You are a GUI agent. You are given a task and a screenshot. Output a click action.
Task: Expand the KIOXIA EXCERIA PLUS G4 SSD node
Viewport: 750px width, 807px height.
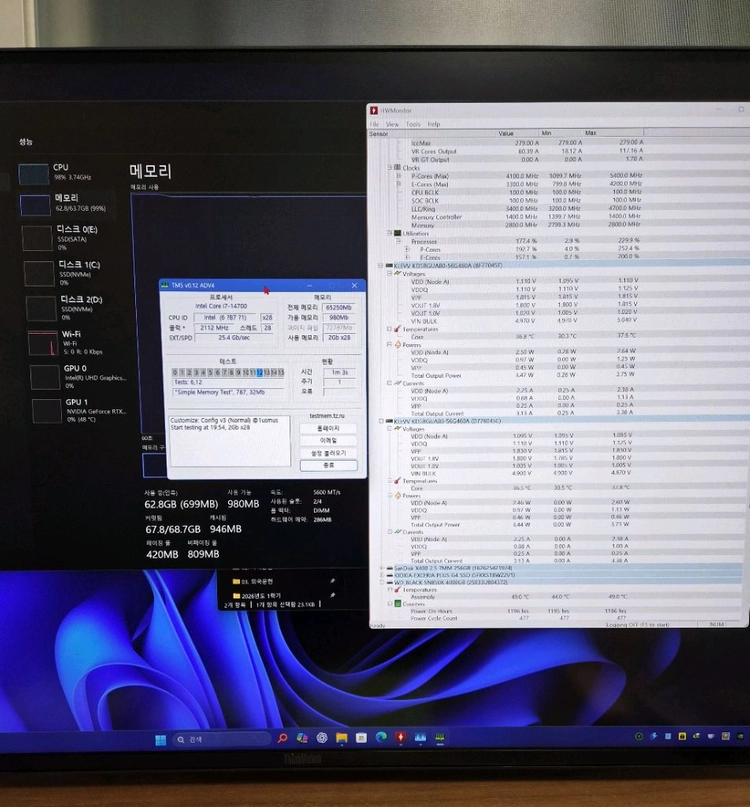coord(381,575)
